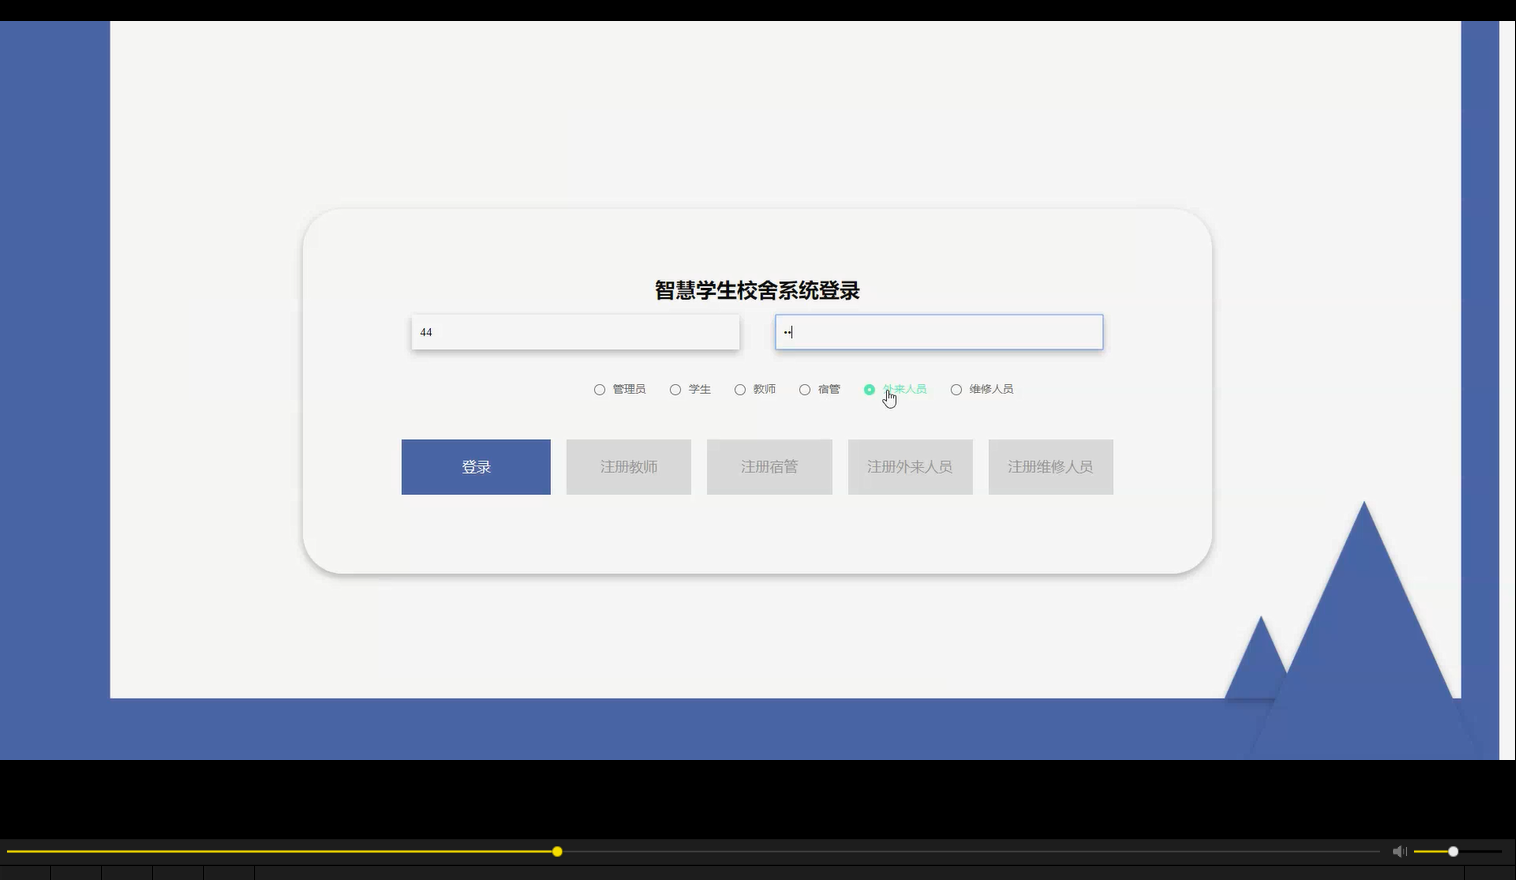
Task: Click the blue 登录 login button
Action: click(x=475, y=466)
